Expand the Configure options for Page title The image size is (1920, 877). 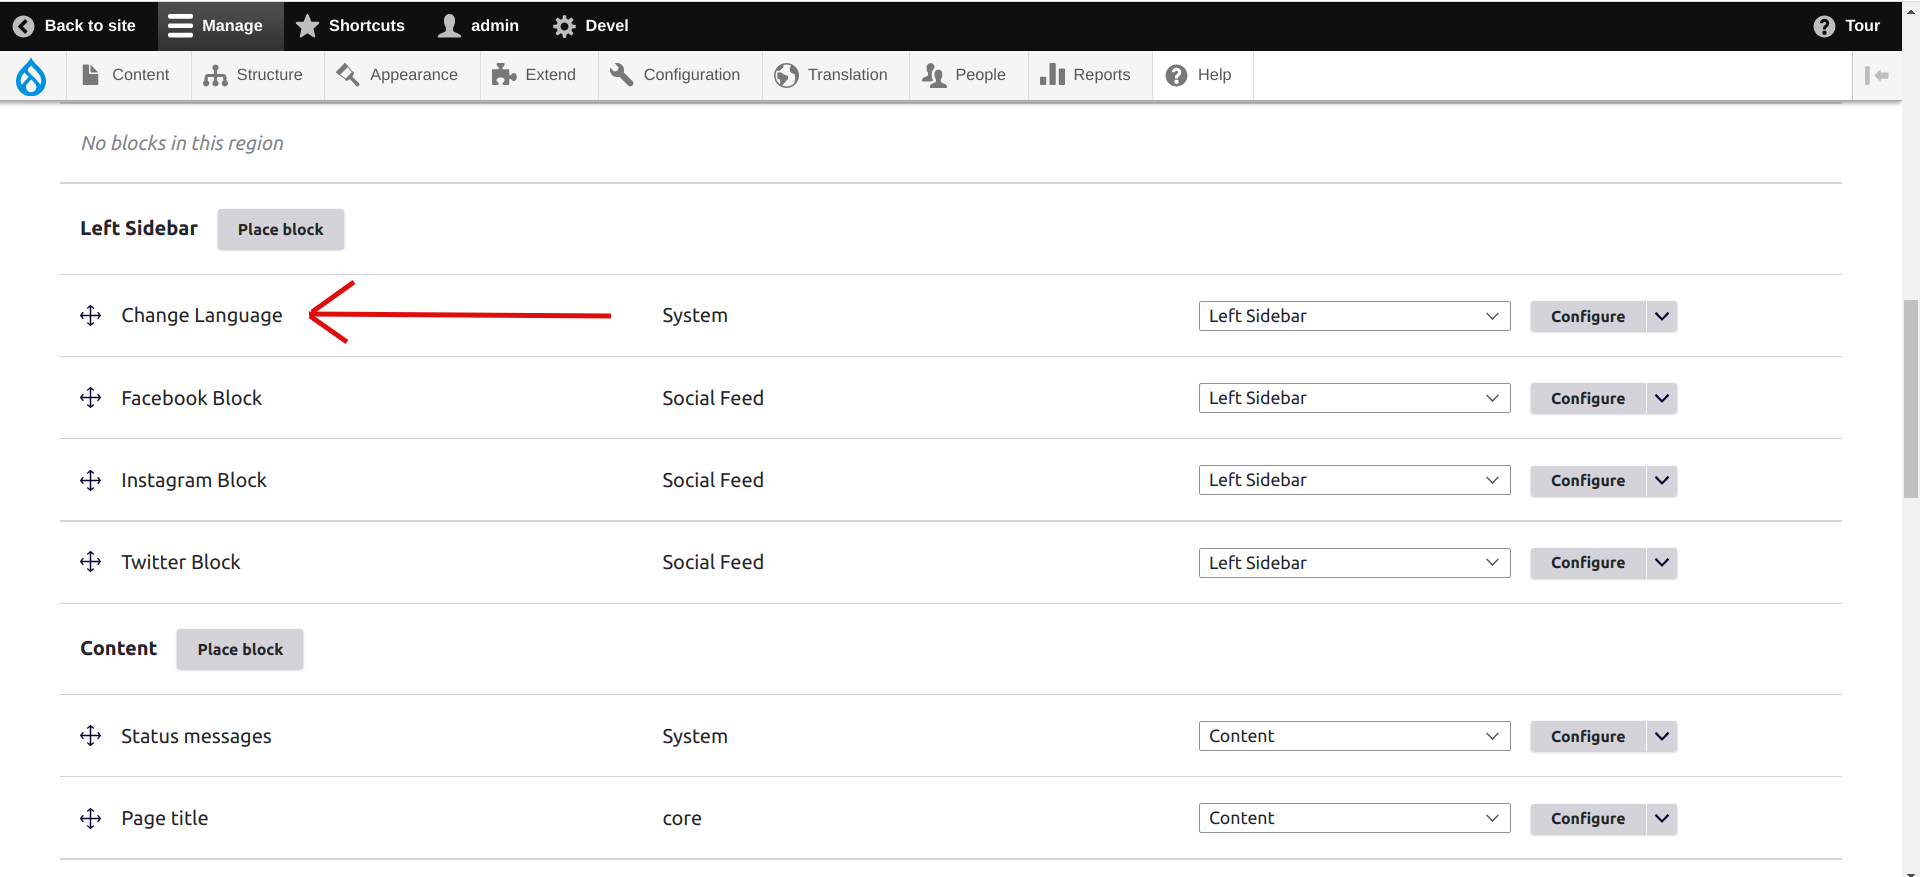tap(1662, 818)
